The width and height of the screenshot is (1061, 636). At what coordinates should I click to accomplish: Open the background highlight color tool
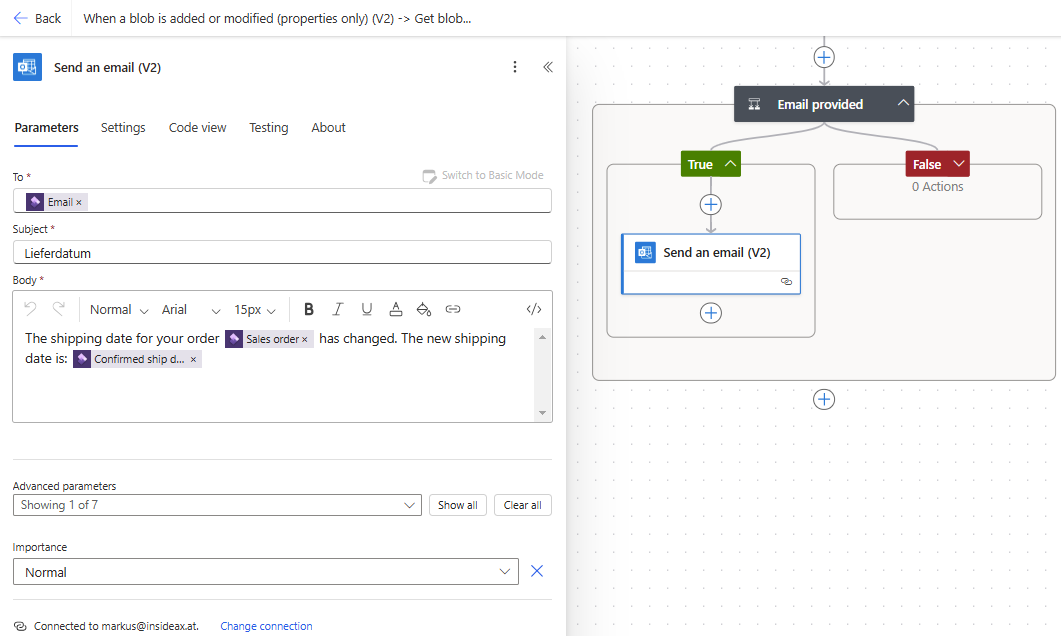pyautogui.click(x=424, y=310)
